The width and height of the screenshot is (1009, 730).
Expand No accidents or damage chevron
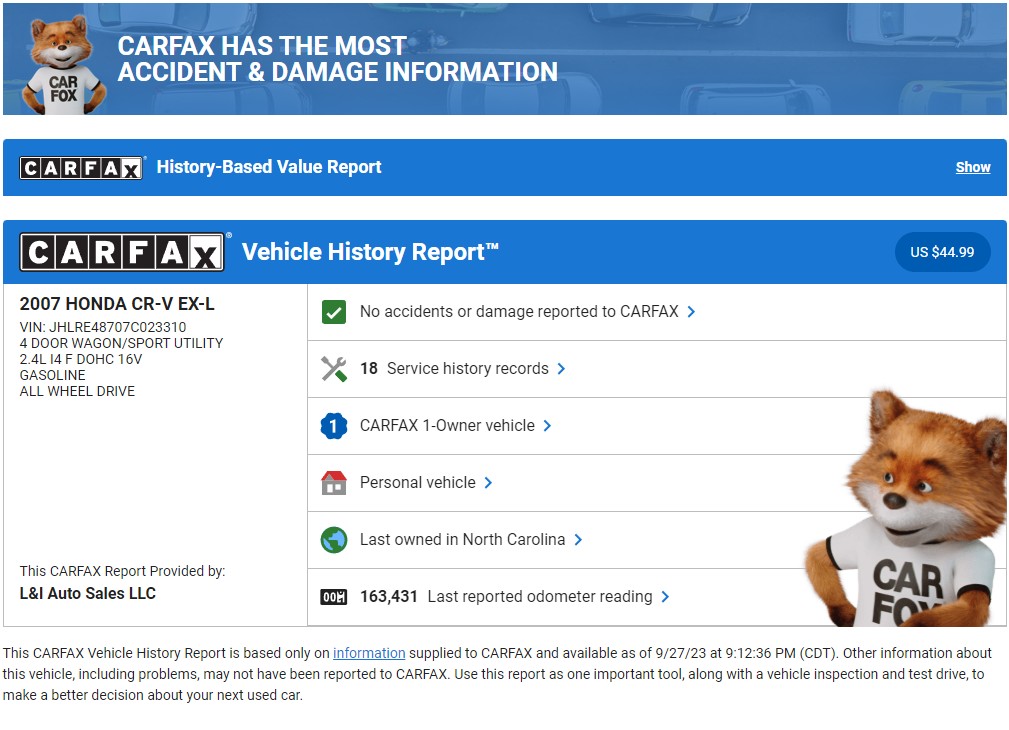click(x=691, y=312)
